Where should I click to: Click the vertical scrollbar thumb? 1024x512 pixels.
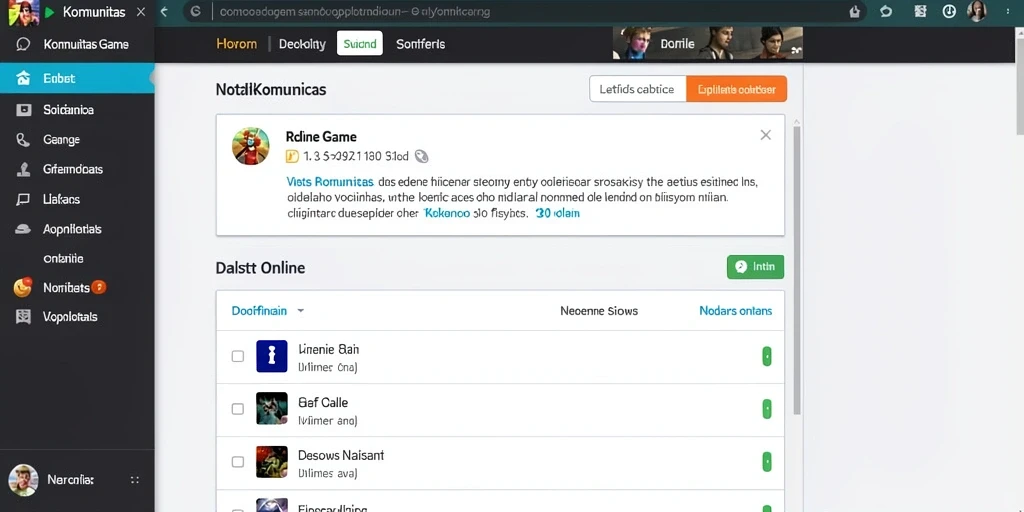[797, 268]
